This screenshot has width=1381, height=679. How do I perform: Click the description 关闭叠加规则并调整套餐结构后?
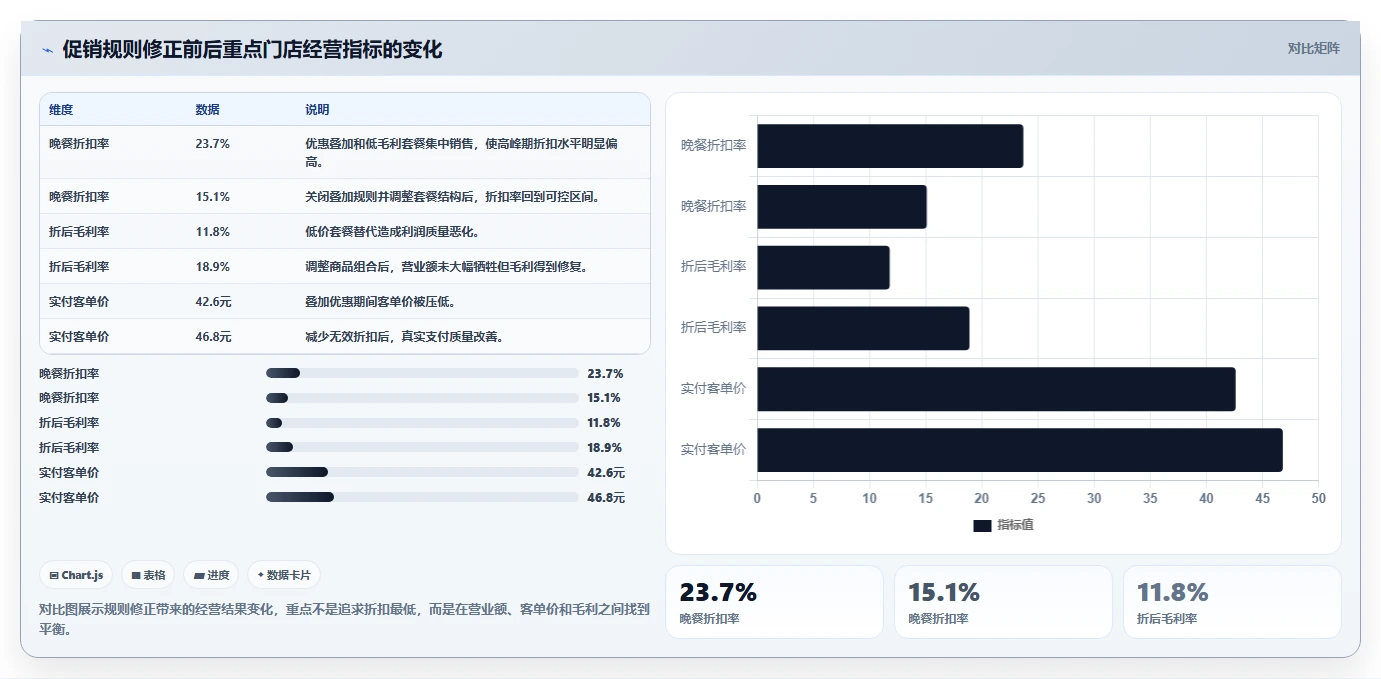click(x=453, y=197)
